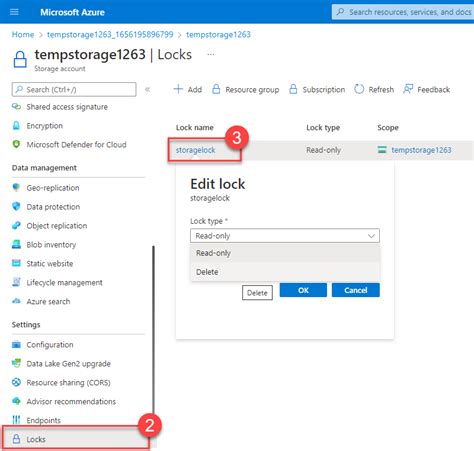
Task: Click Refresh toolbar label
Action: [x=381, y=89]
